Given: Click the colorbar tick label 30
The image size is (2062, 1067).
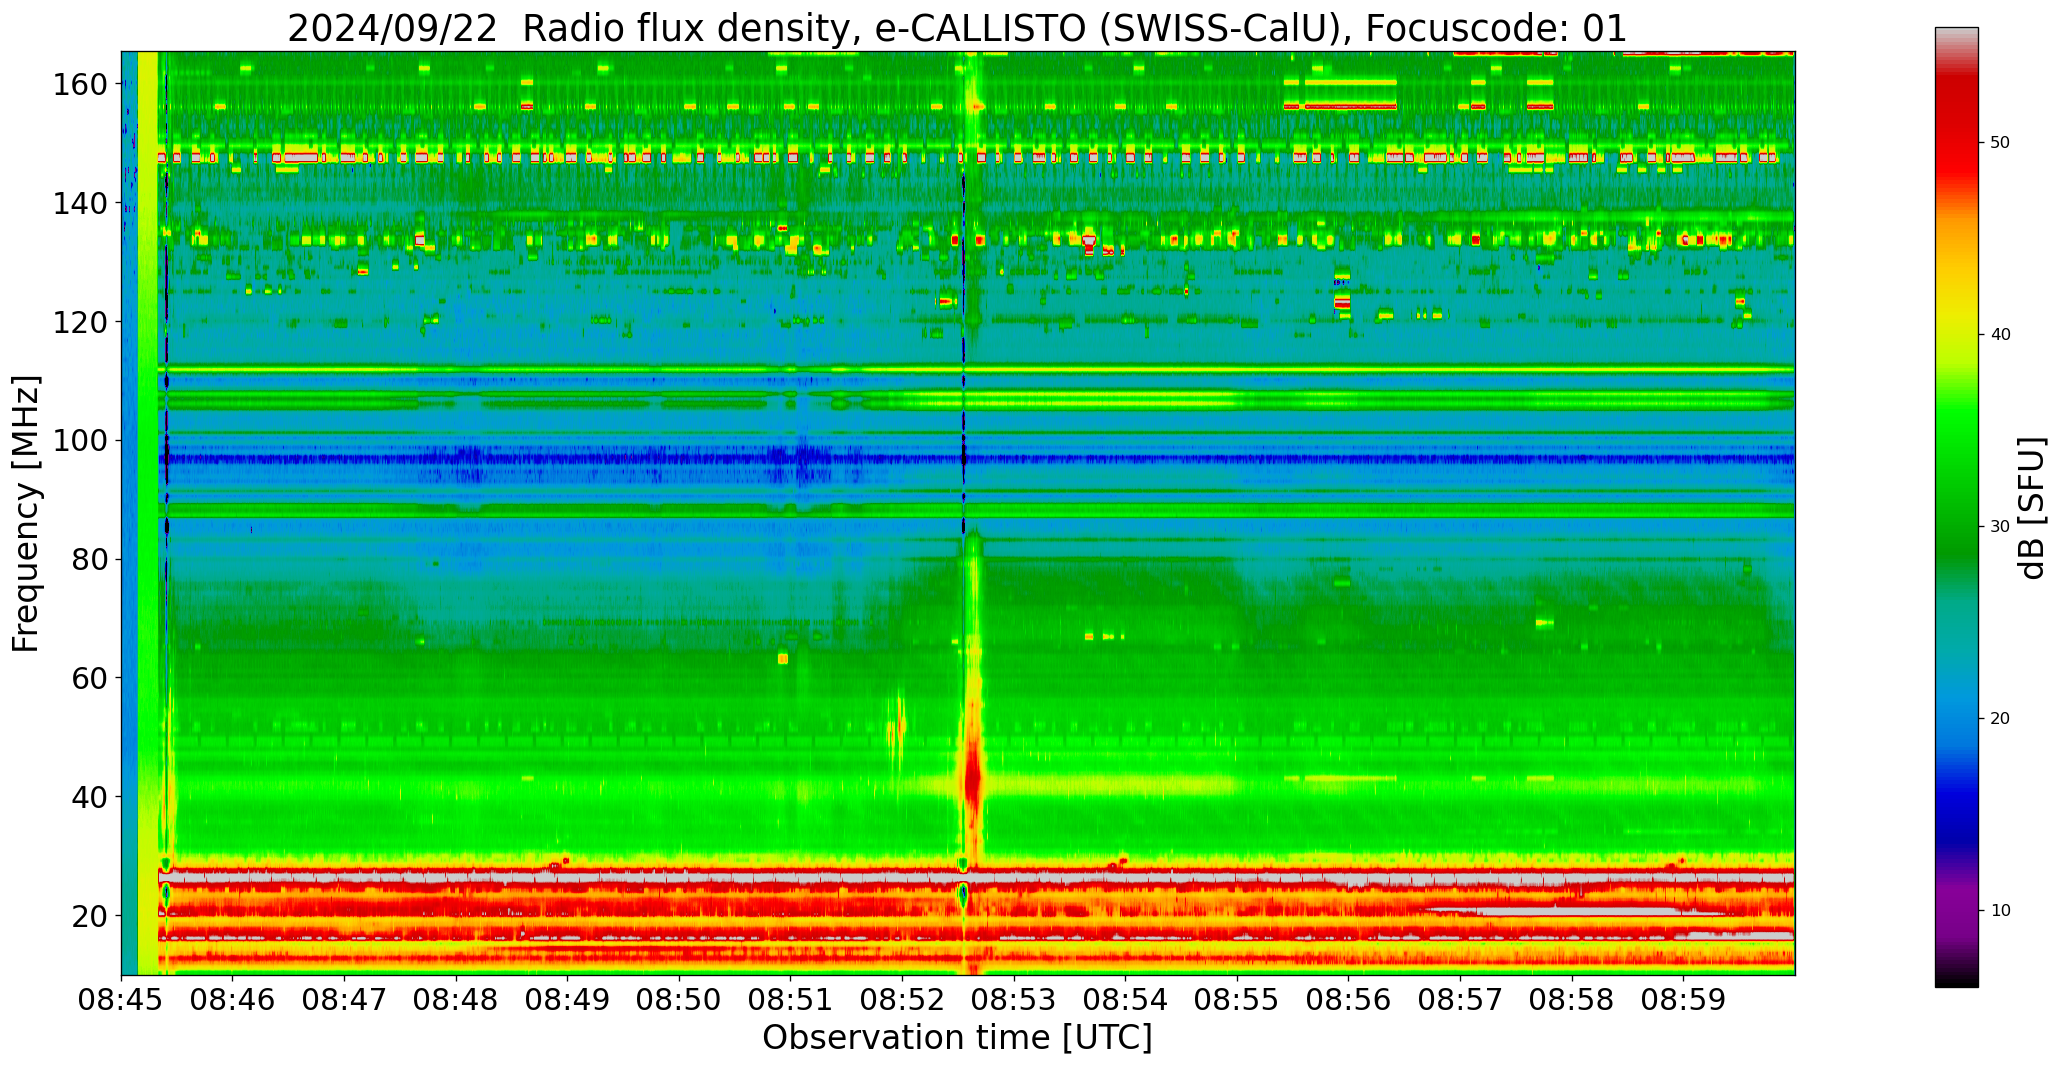Looking at the screenshot, I should click(1999, 526).
